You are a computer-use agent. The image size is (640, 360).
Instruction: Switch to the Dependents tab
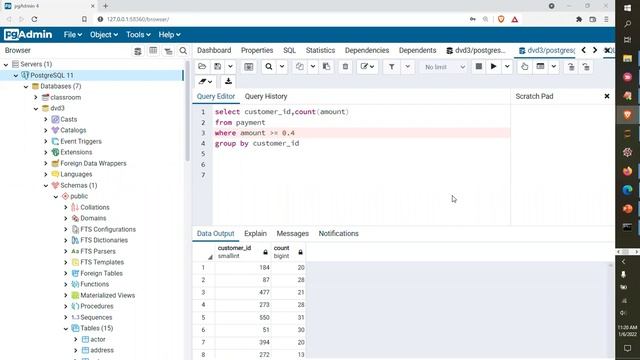point(418,50)
